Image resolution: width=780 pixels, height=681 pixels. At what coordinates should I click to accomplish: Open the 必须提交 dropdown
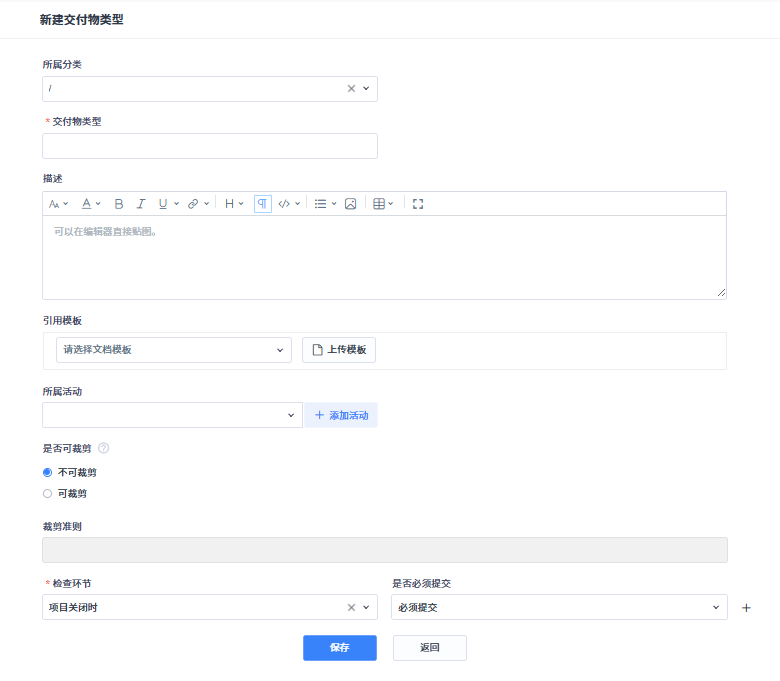coord(558,607)
